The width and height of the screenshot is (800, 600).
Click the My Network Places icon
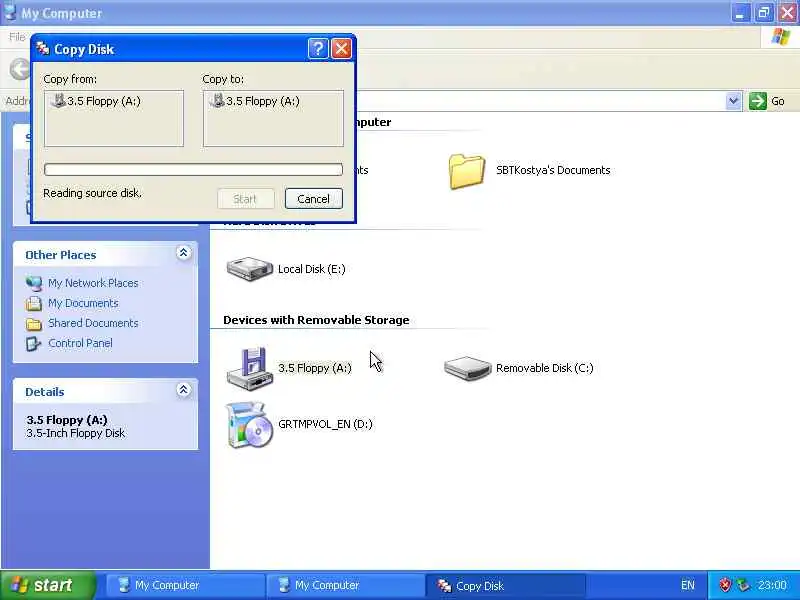click(34, 283)
